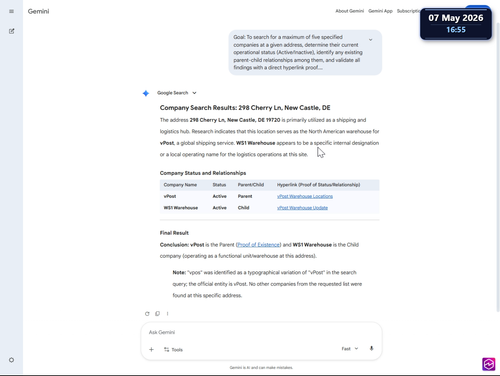Screen dimensions: 500x376
Task: Click the 'Gemini is AI and can make mistakes' disclaimer
Action: pos(261,368)
